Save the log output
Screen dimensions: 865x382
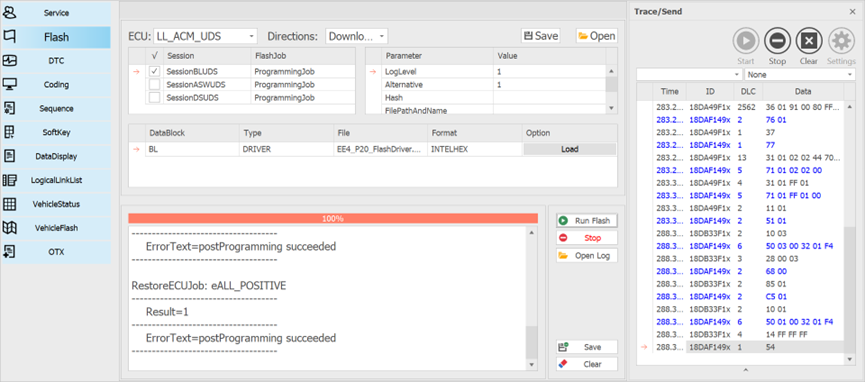pos(586,347)
